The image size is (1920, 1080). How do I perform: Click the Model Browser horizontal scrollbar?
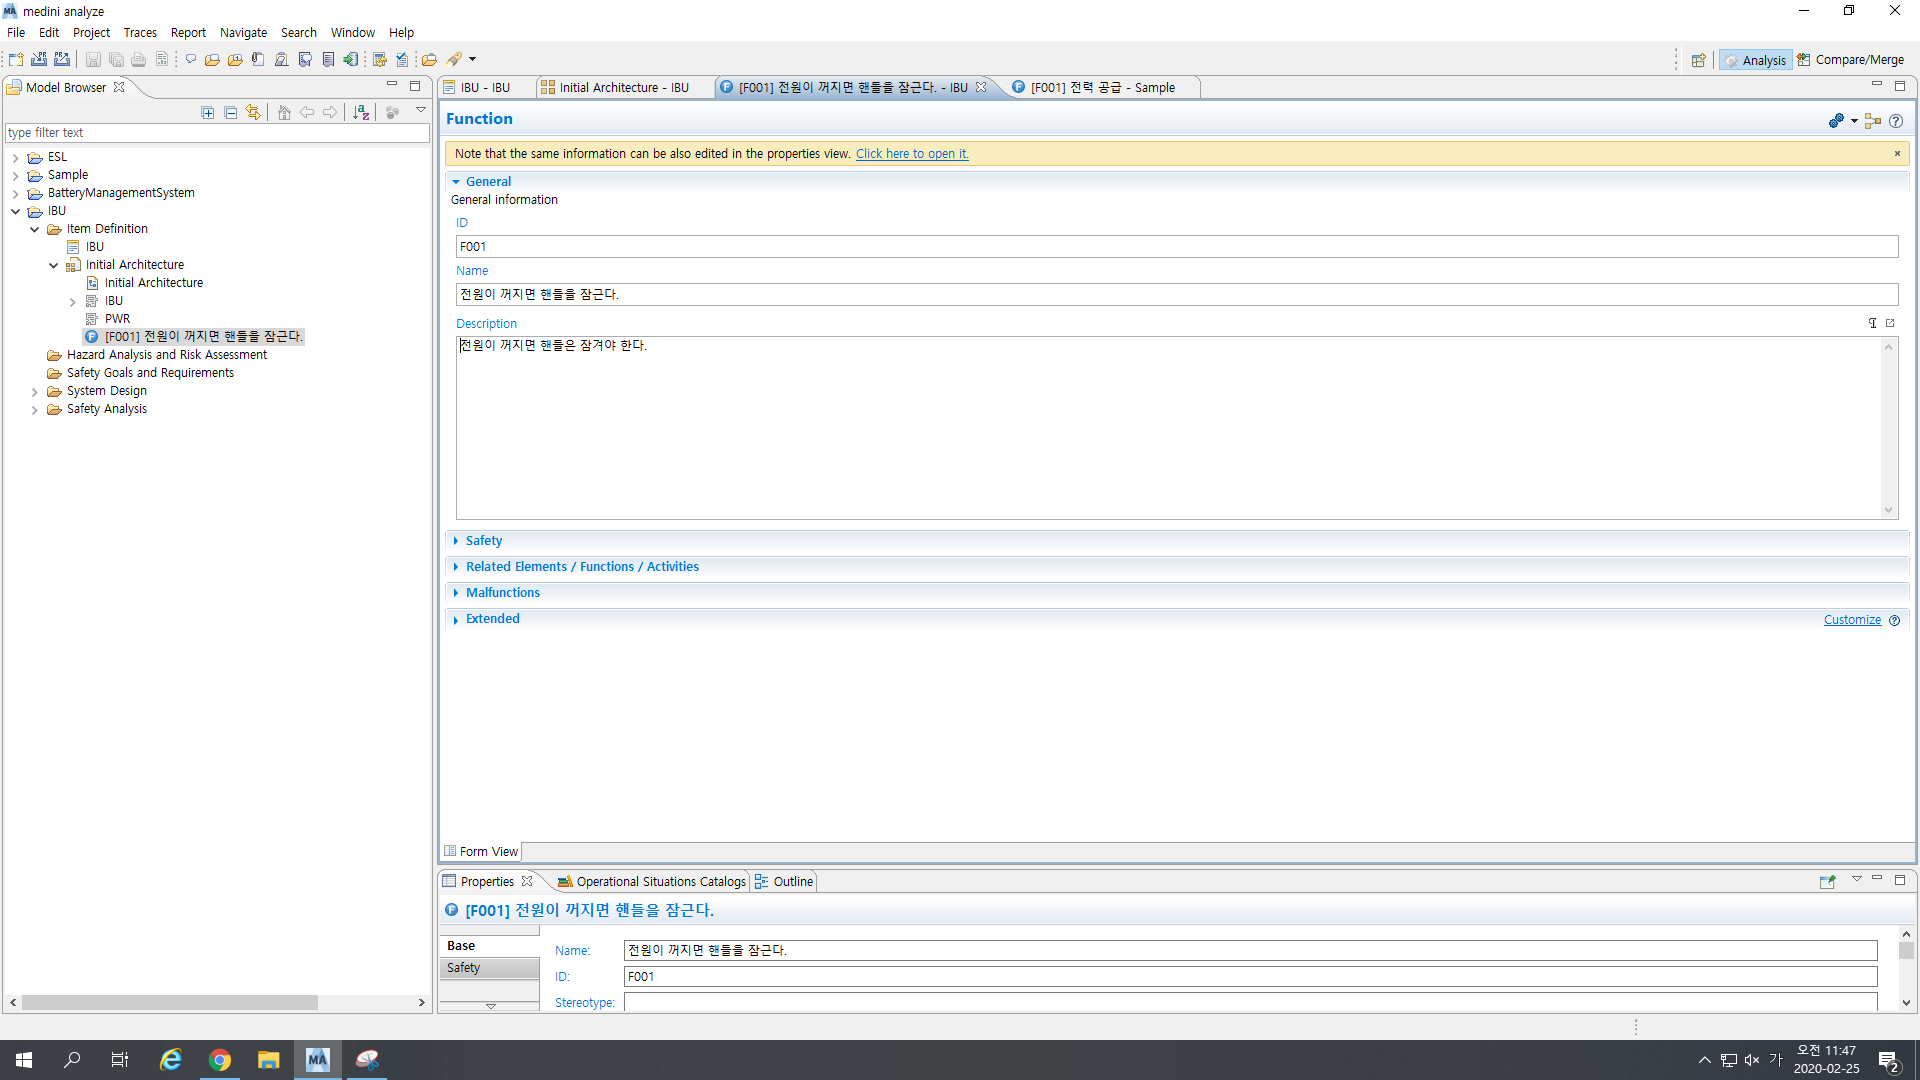click(x=170, y=1002)
